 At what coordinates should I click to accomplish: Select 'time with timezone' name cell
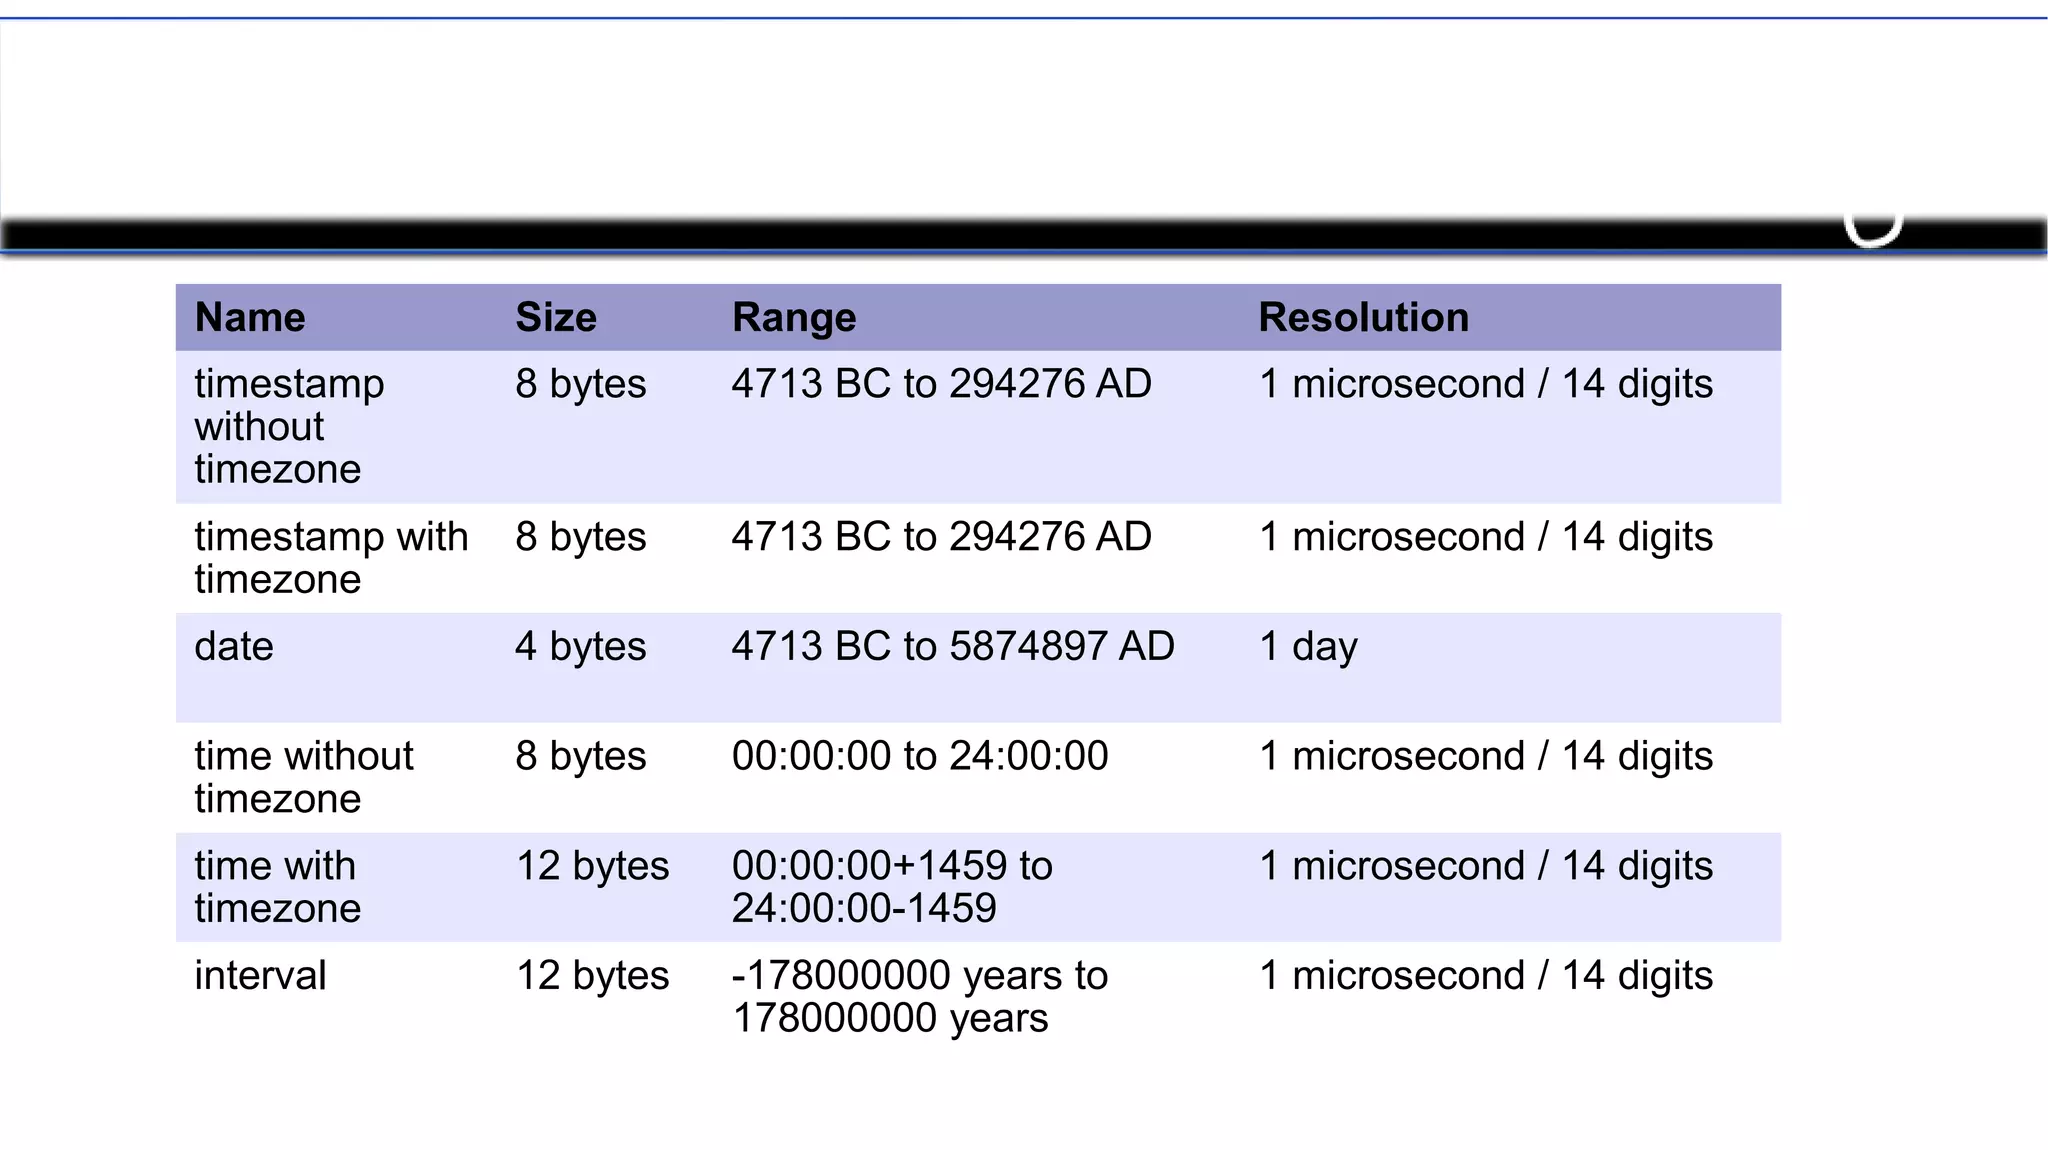(277, 887)
